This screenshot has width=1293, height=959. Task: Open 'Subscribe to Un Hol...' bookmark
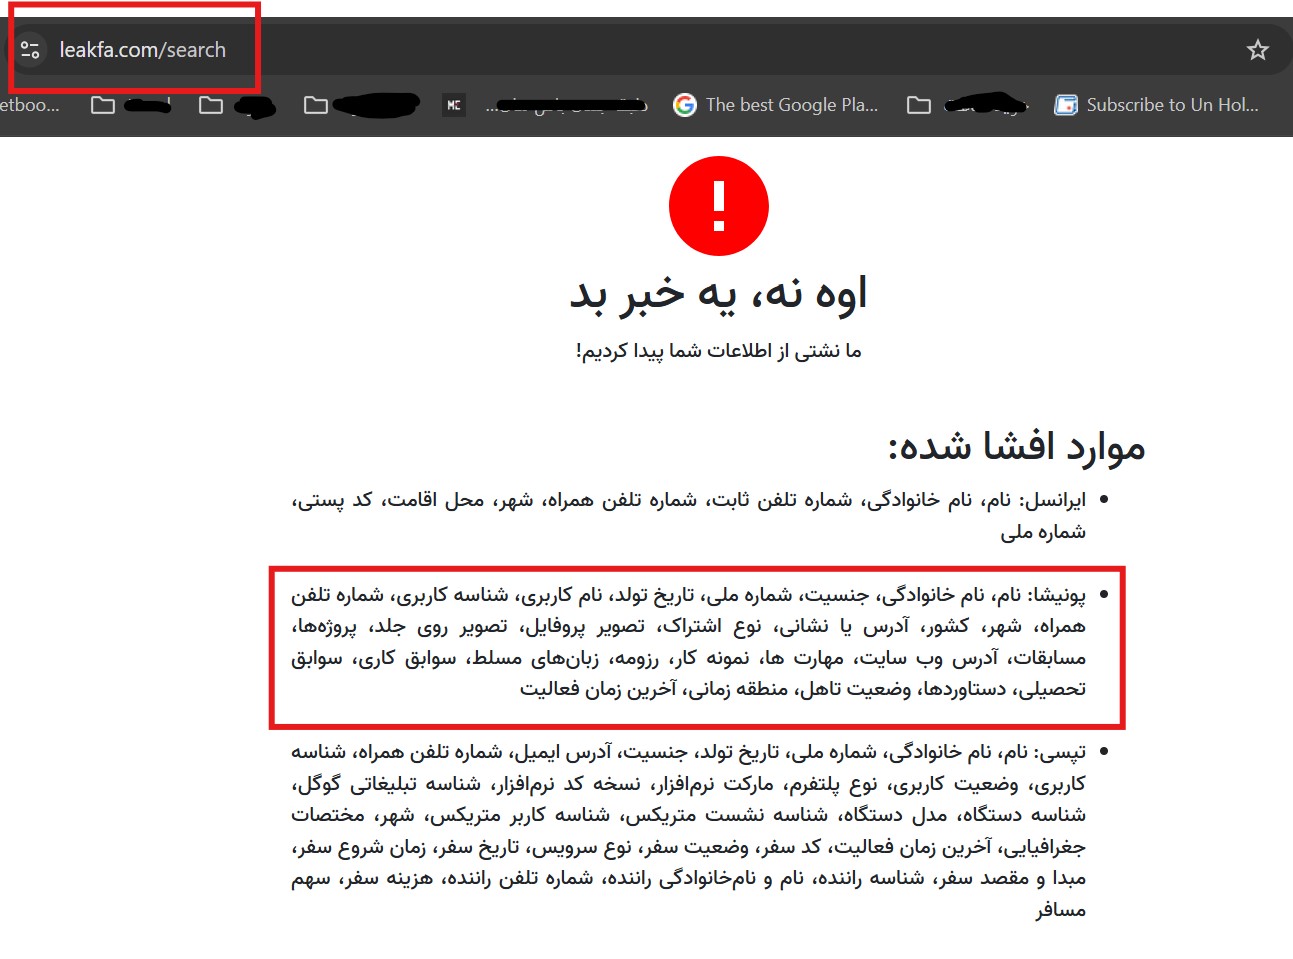(x=1171, y=105)
